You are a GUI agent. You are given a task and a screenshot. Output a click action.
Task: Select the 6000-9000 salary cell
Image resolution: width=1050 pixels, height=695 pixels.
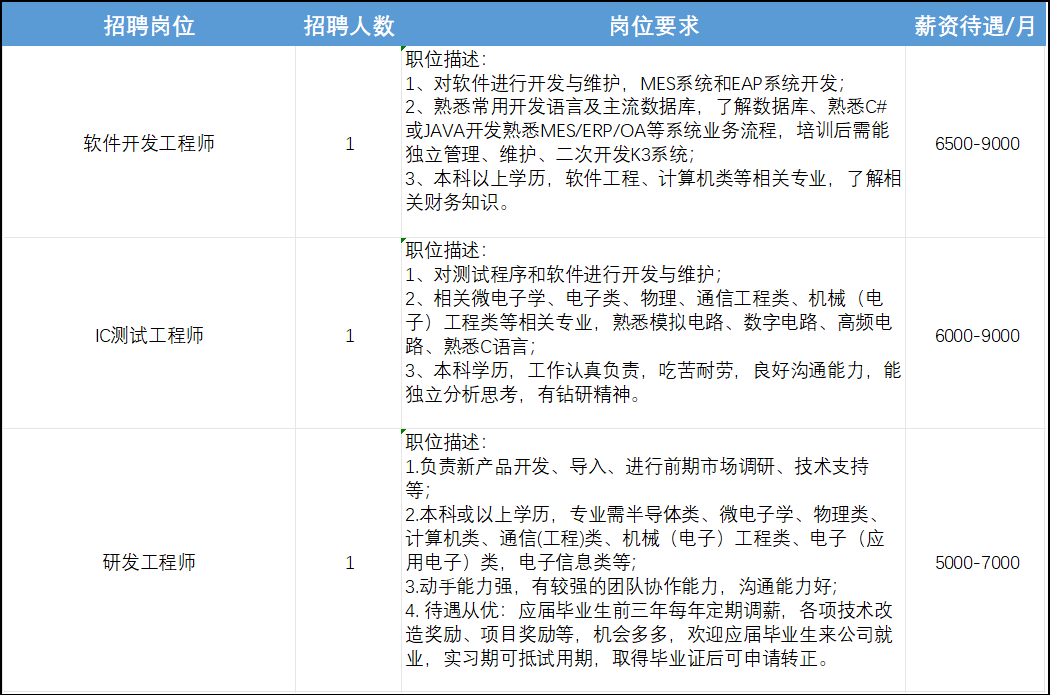tap(976, 335)
